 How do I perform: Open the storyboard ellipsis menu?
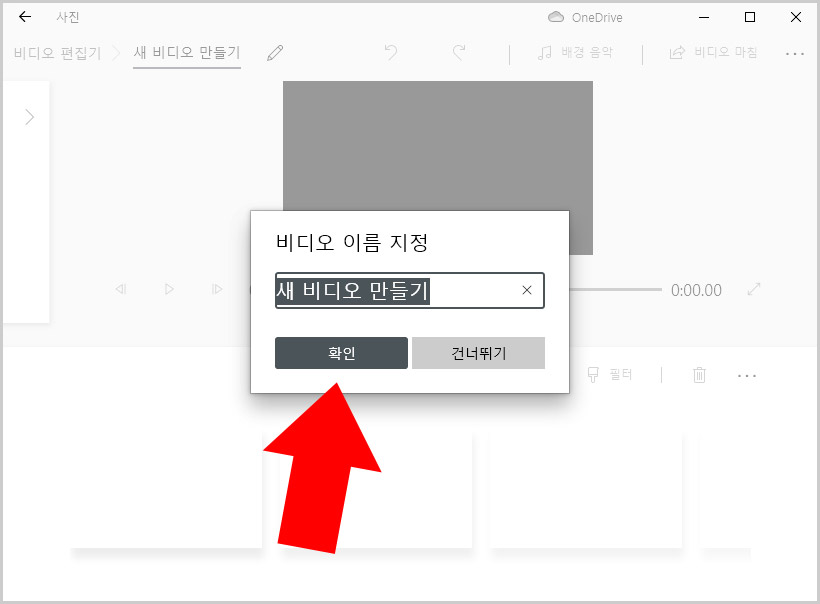tap(748, 375)
